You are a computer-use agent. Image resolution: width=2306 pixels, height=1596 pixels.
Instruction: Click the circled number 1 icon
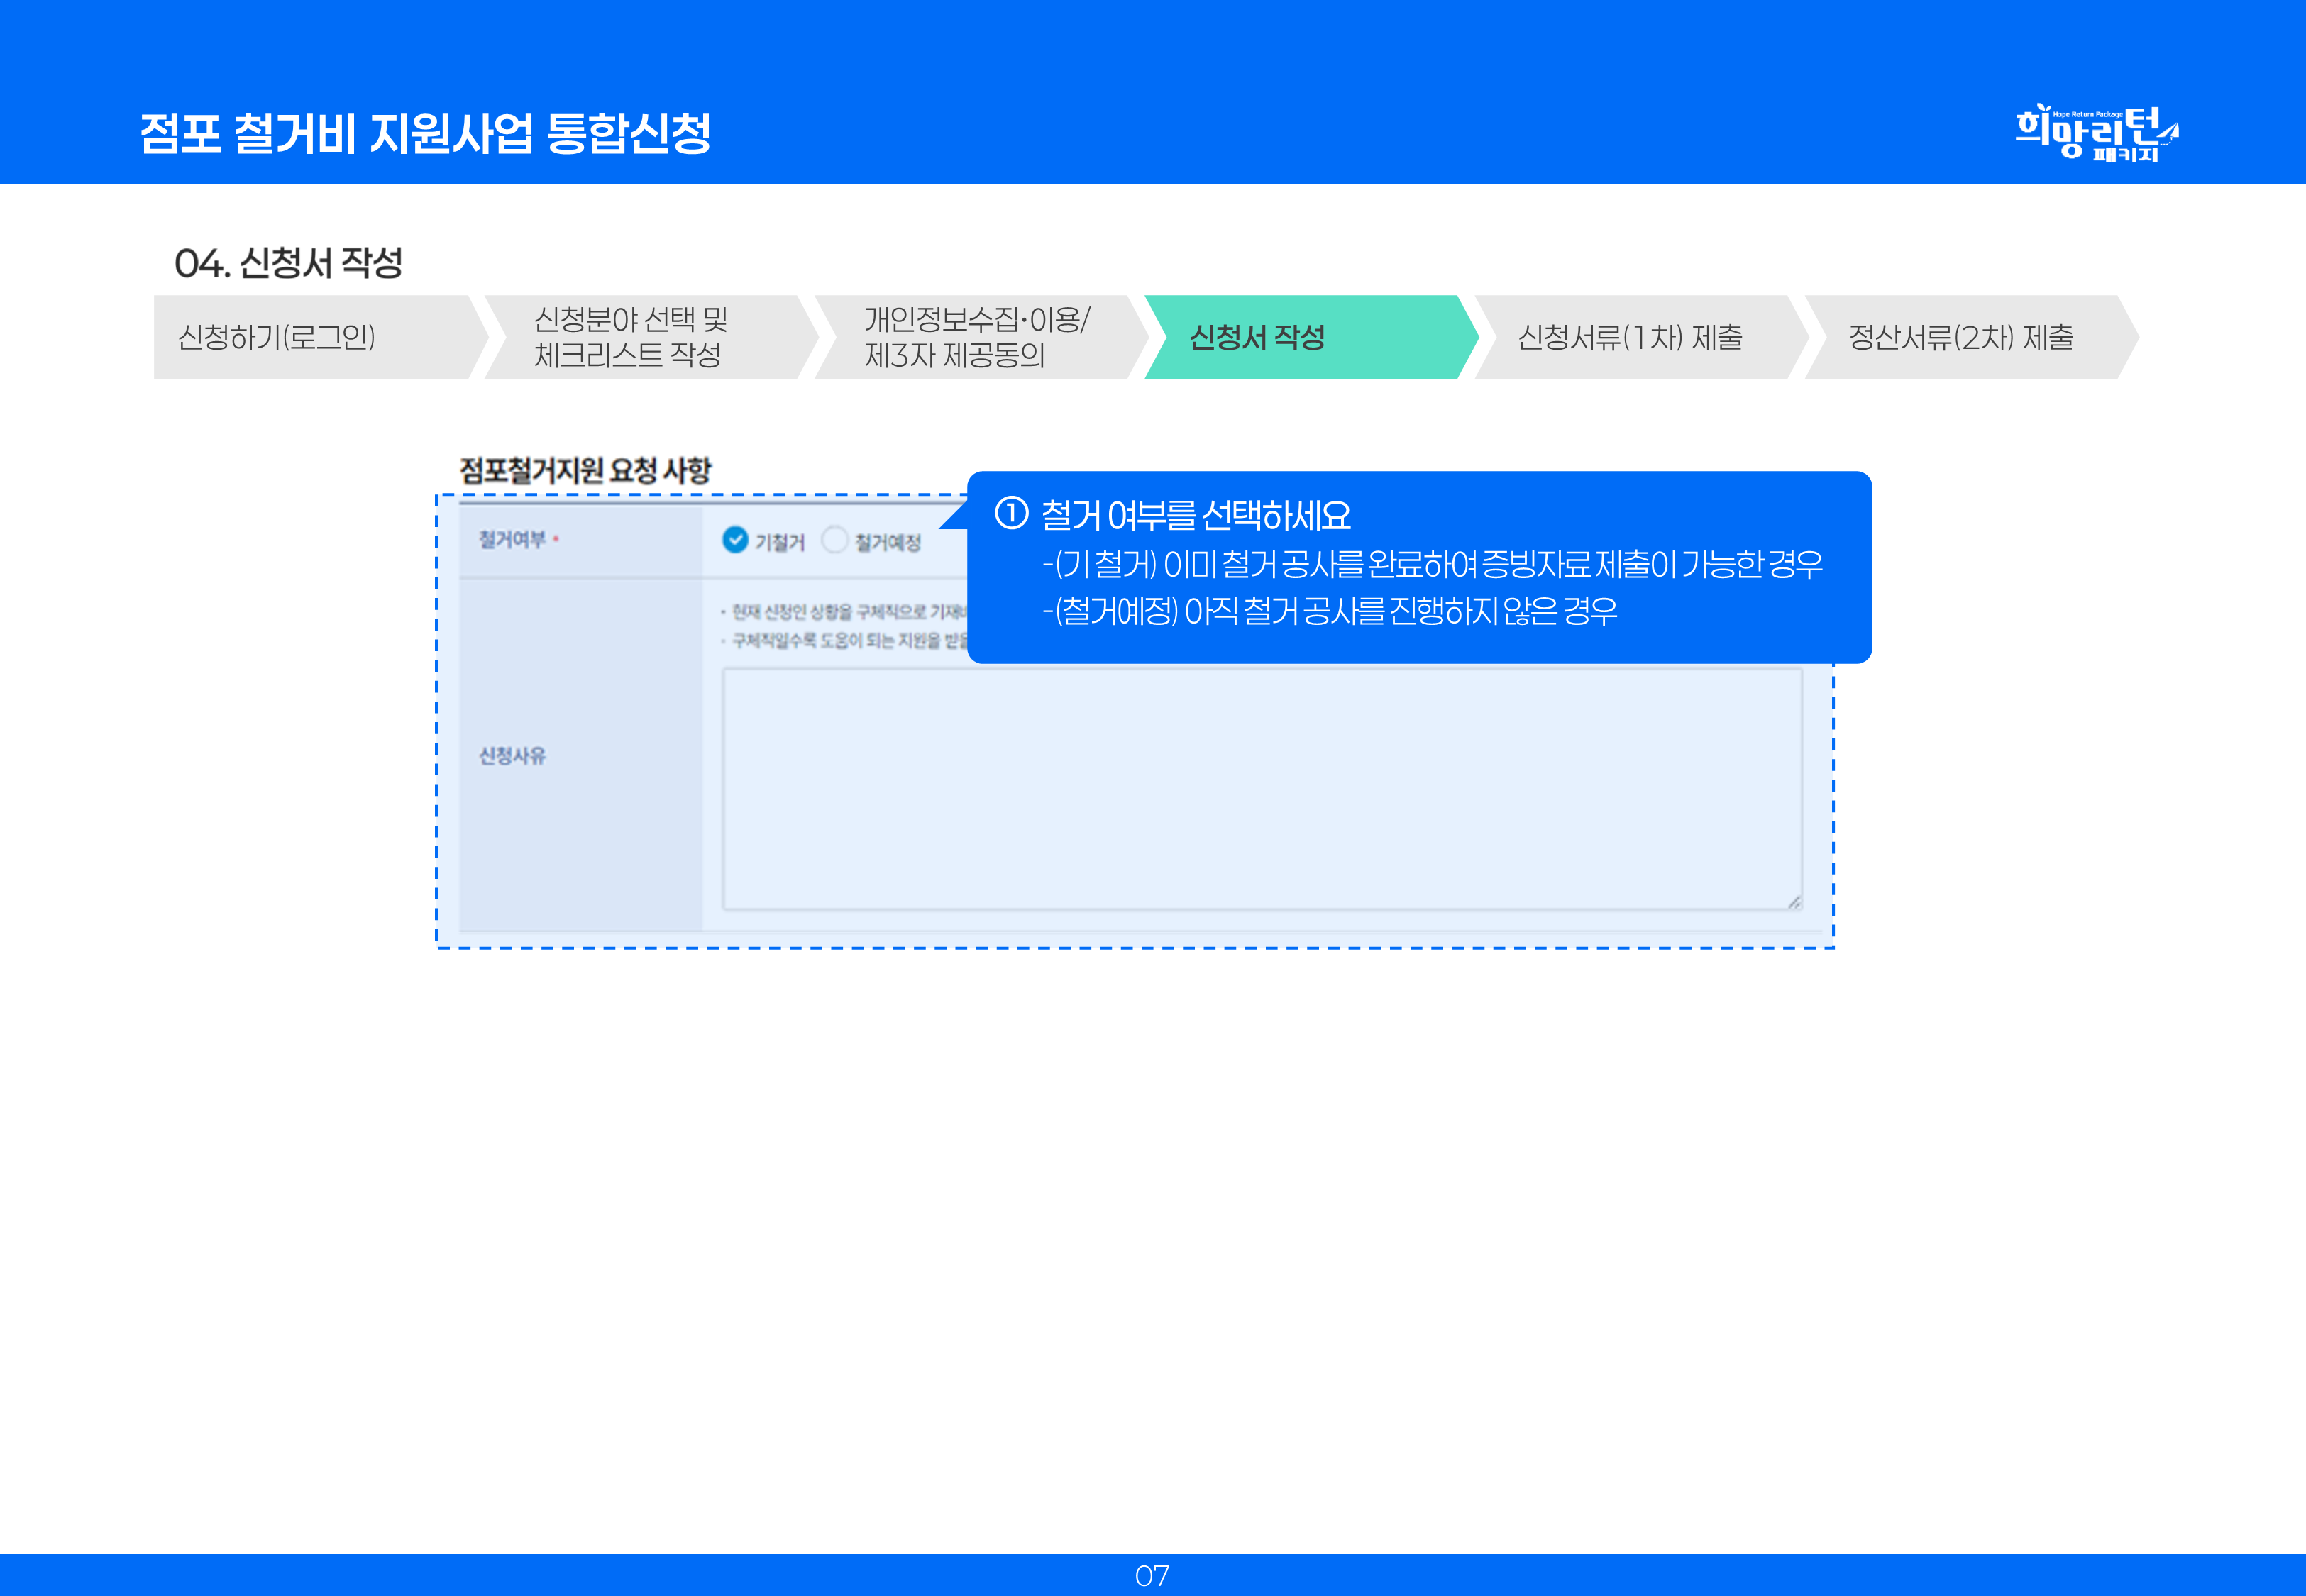(x=1011, y=514)
